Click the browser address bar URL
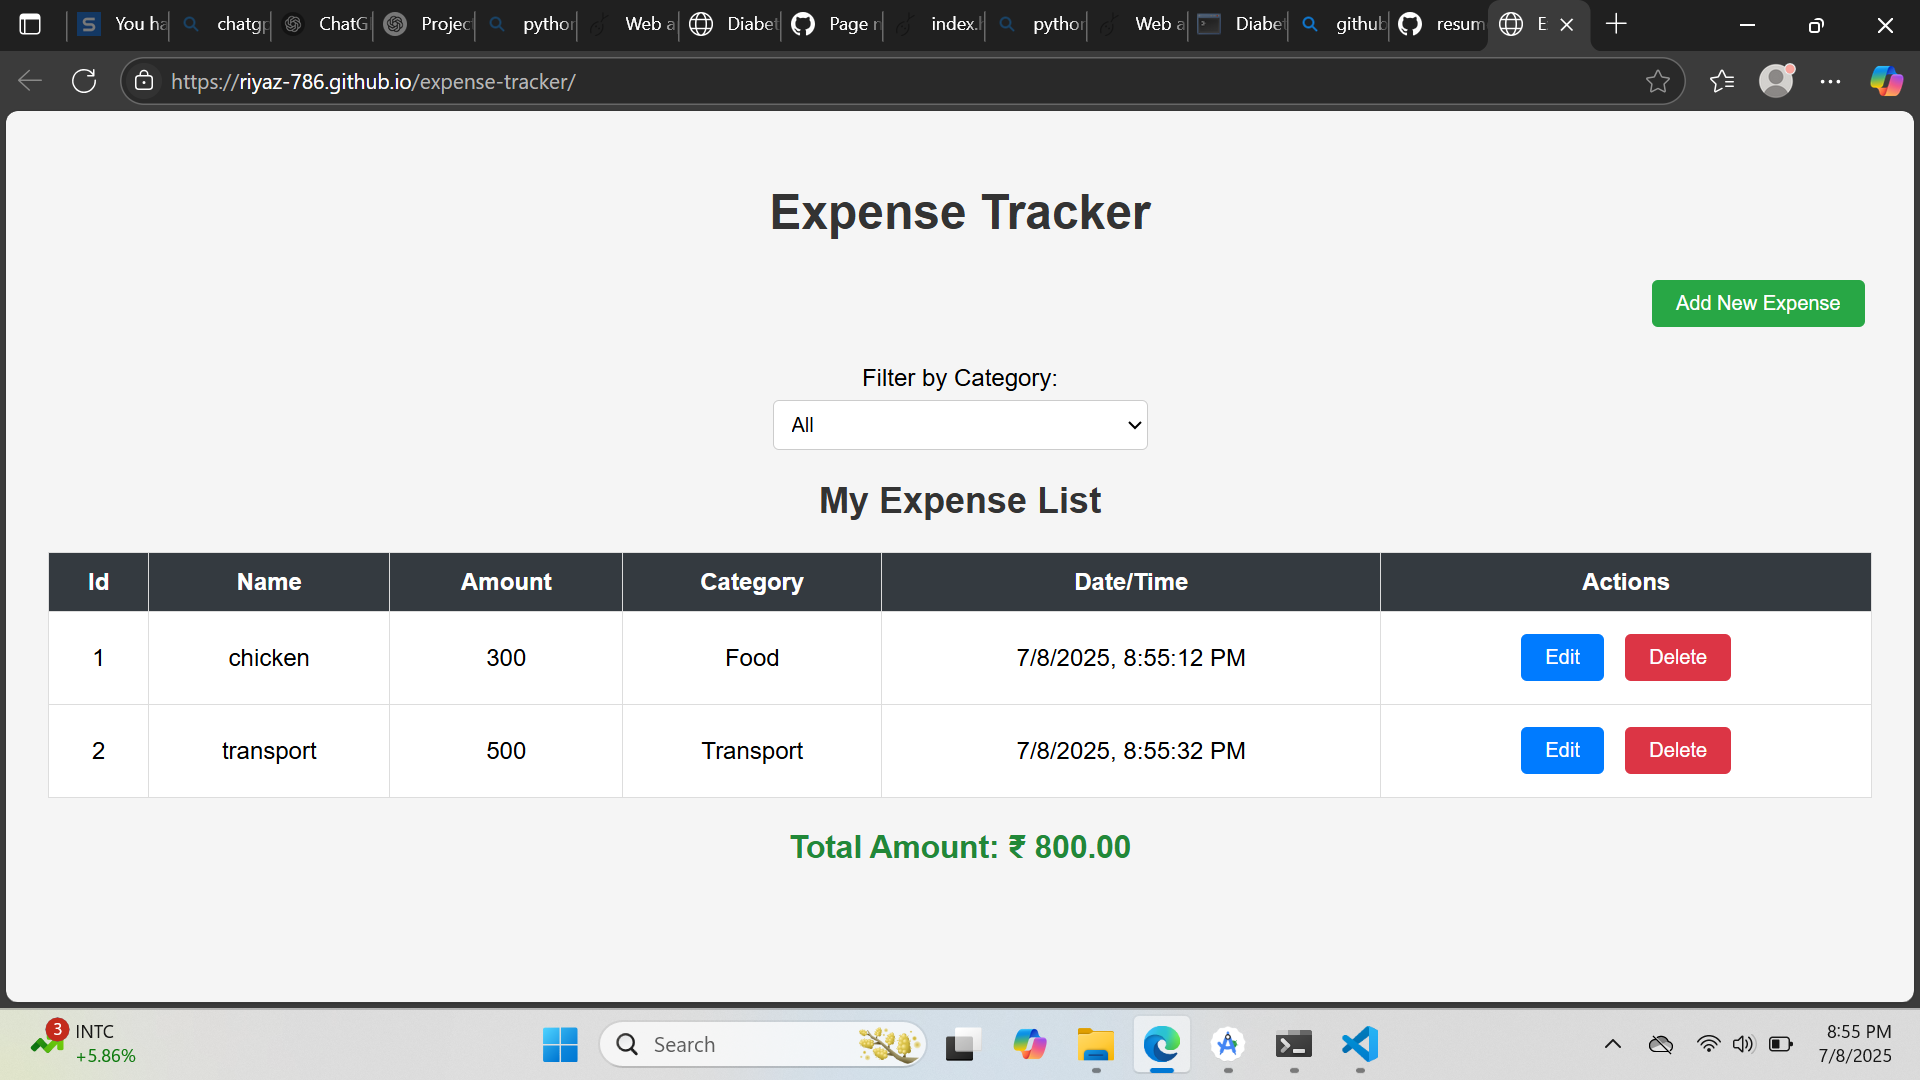This screenshot has width=1920, height=1080. (372, 81)
